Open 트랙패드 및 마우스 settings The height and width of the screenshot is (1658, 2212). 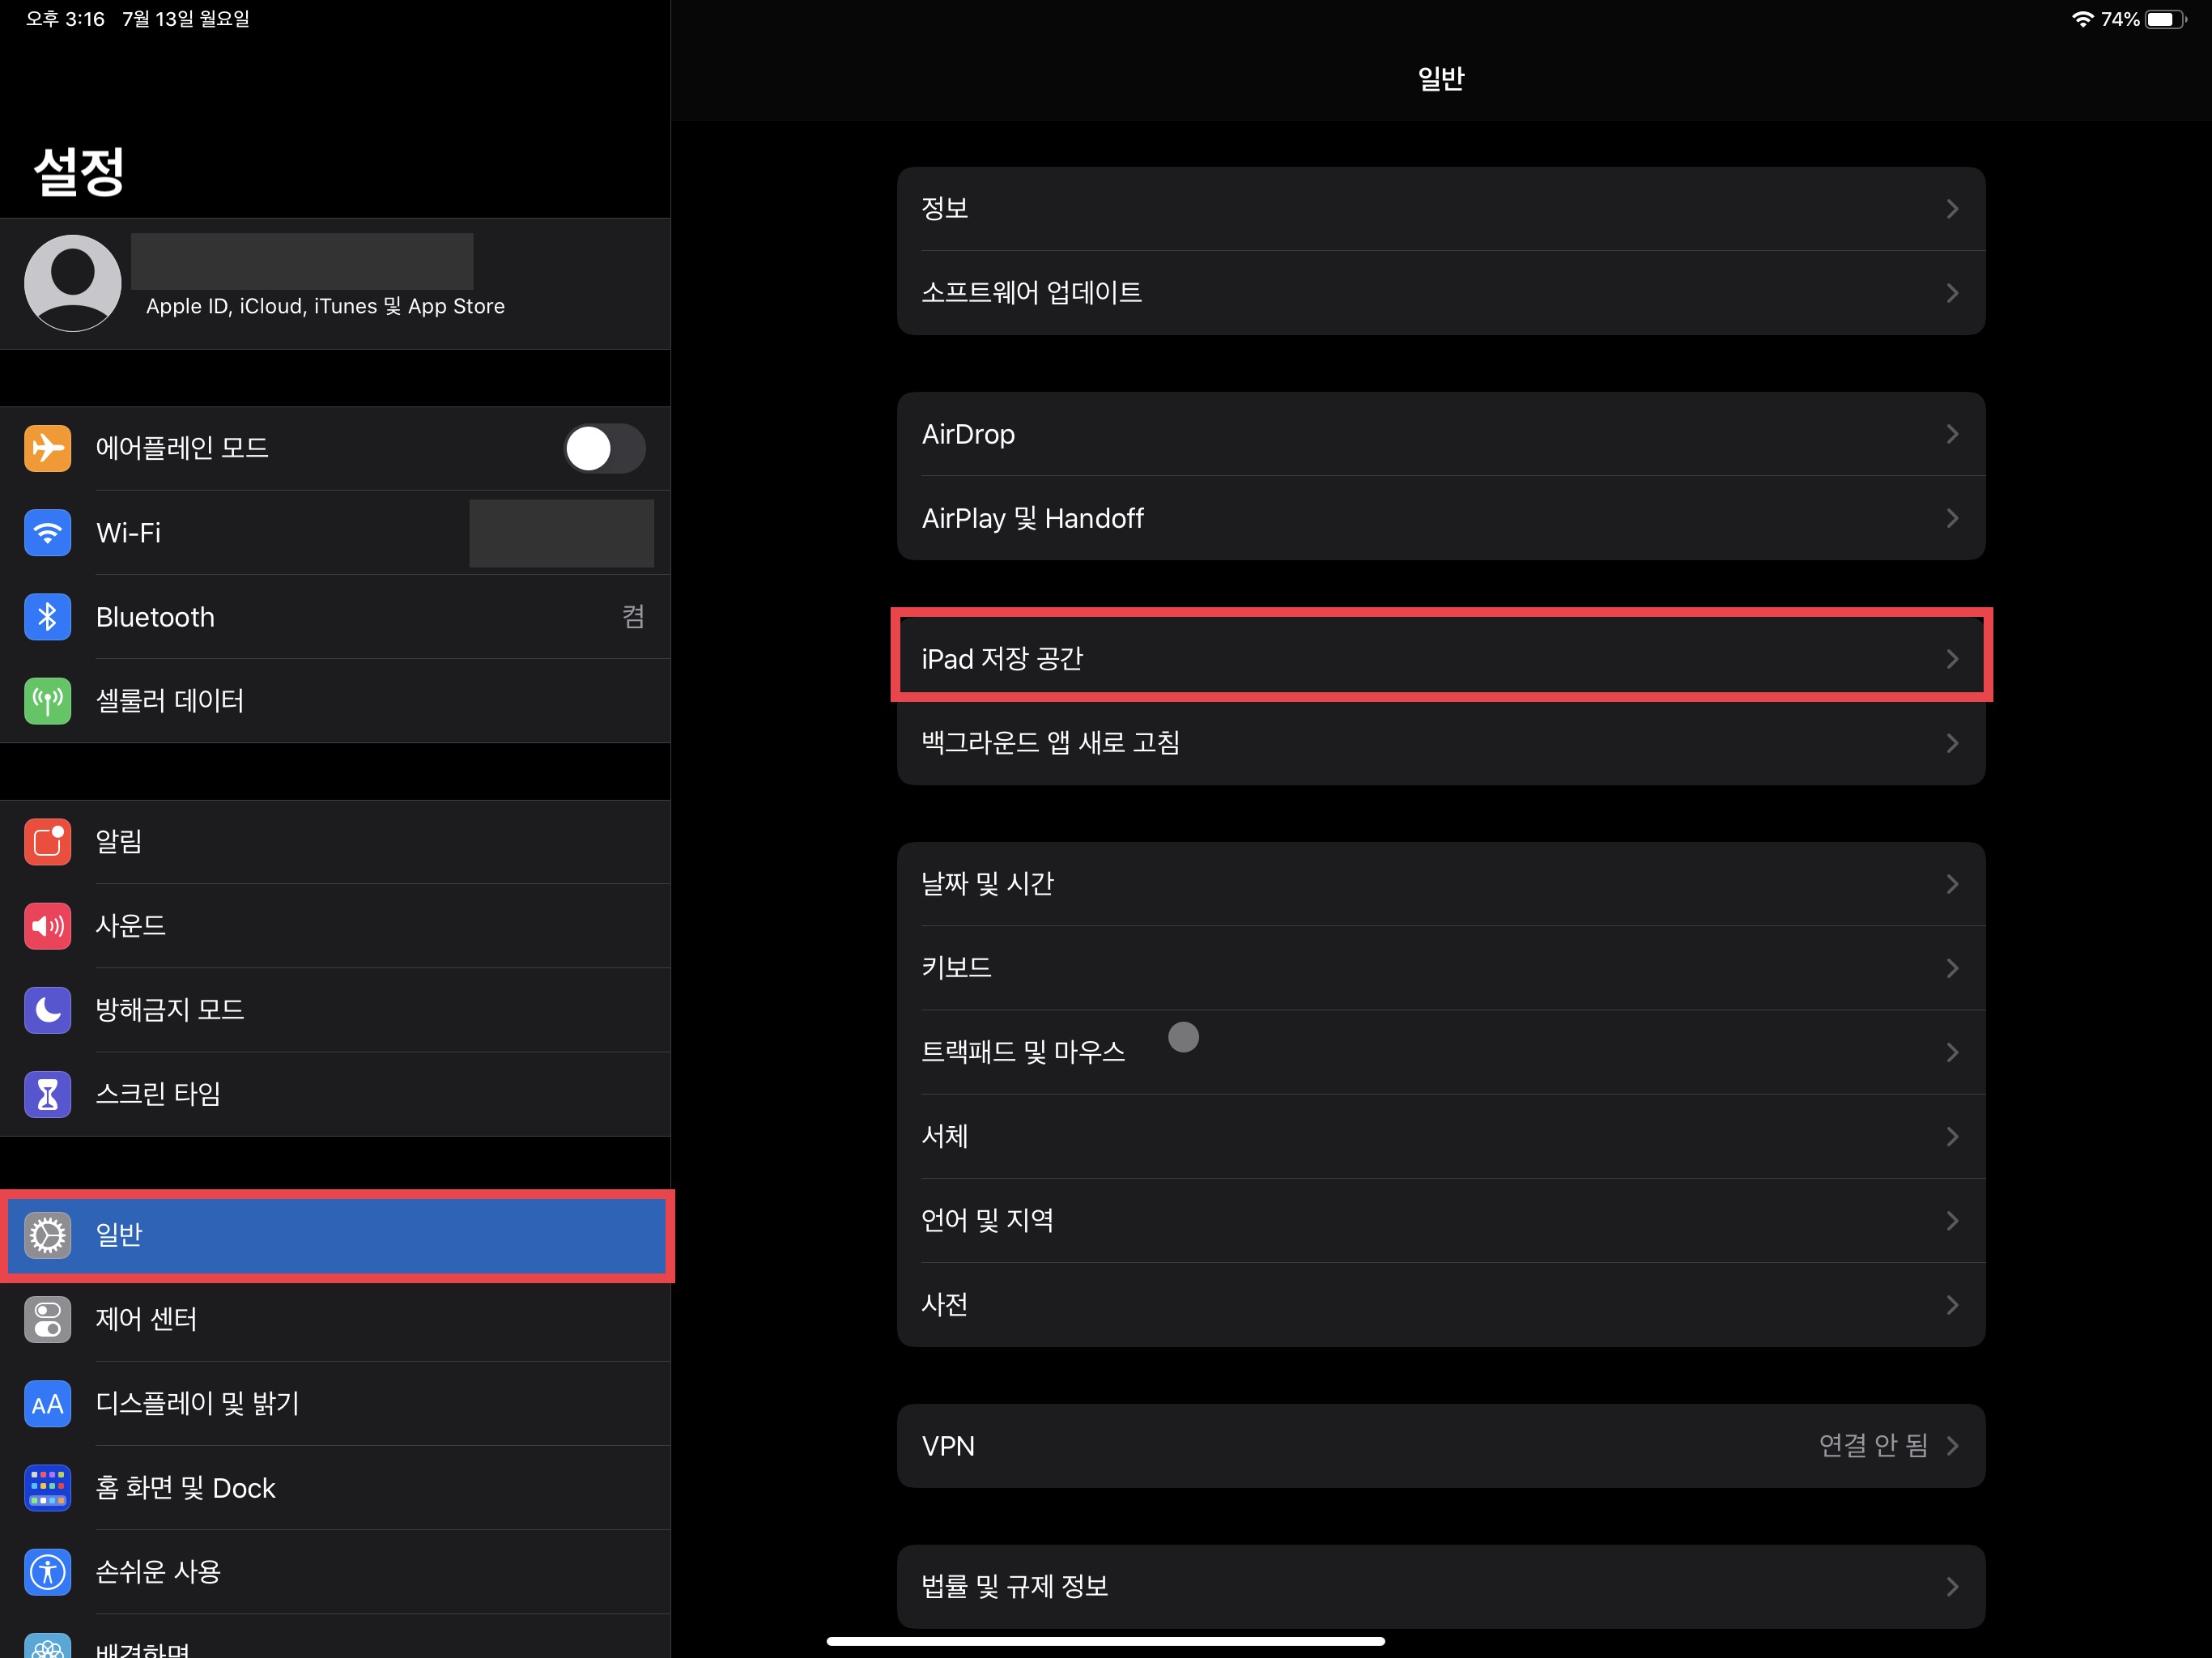click(x=1441, y=1052)
